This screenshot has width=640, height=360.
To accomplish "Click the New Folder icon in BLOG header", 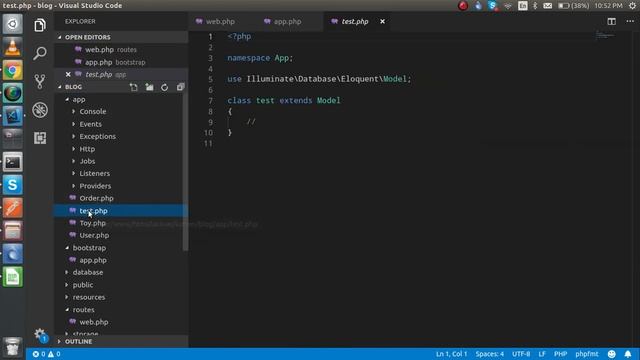I will 149,87.
